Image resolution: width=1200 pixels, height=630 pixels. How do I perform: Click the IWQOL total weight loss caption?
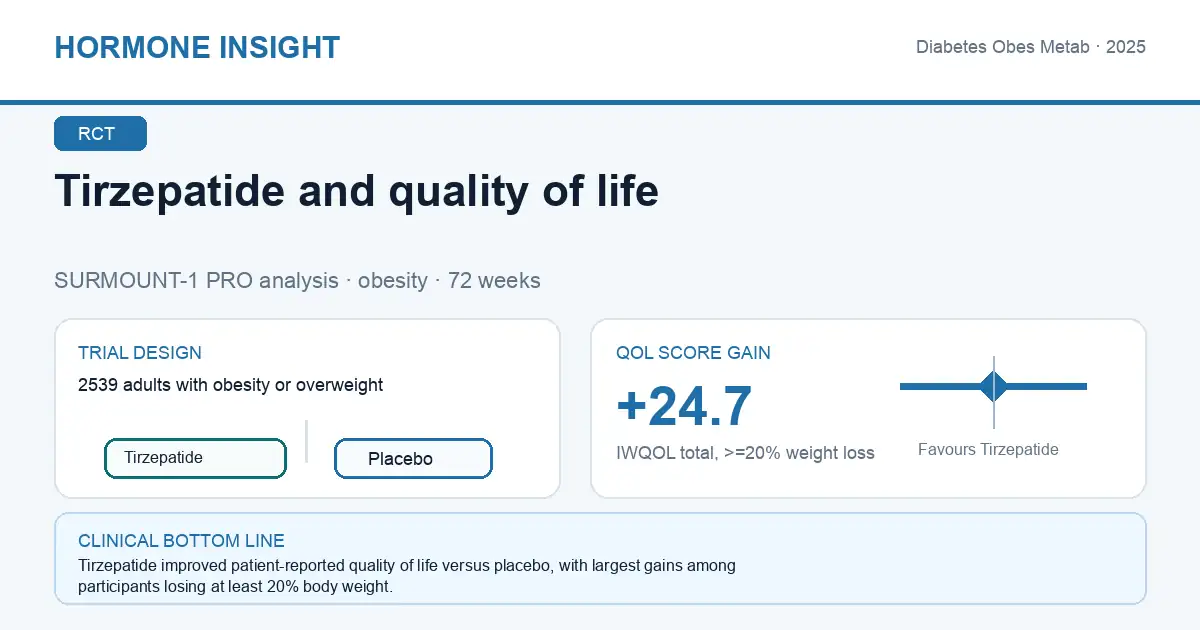click(x=745, y=453)
